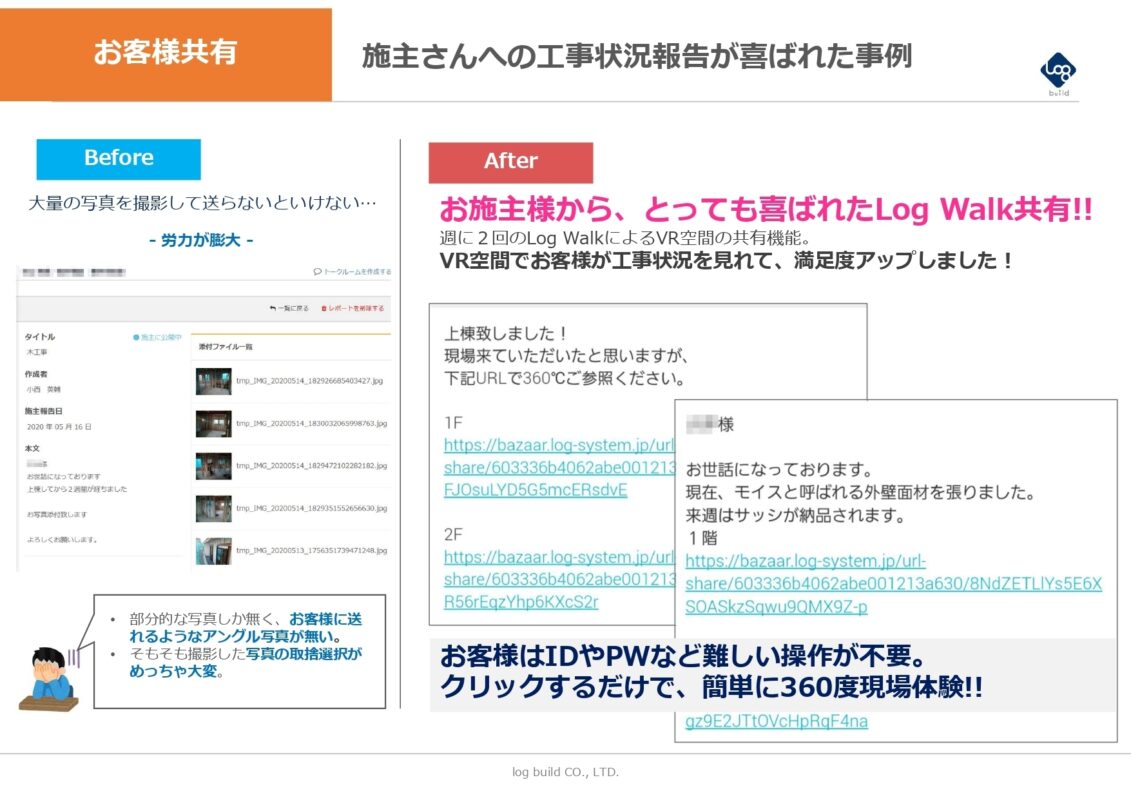Click file name tmp_IMG_20200513_1756351739471248.jpg

click(x=312, y=550)
